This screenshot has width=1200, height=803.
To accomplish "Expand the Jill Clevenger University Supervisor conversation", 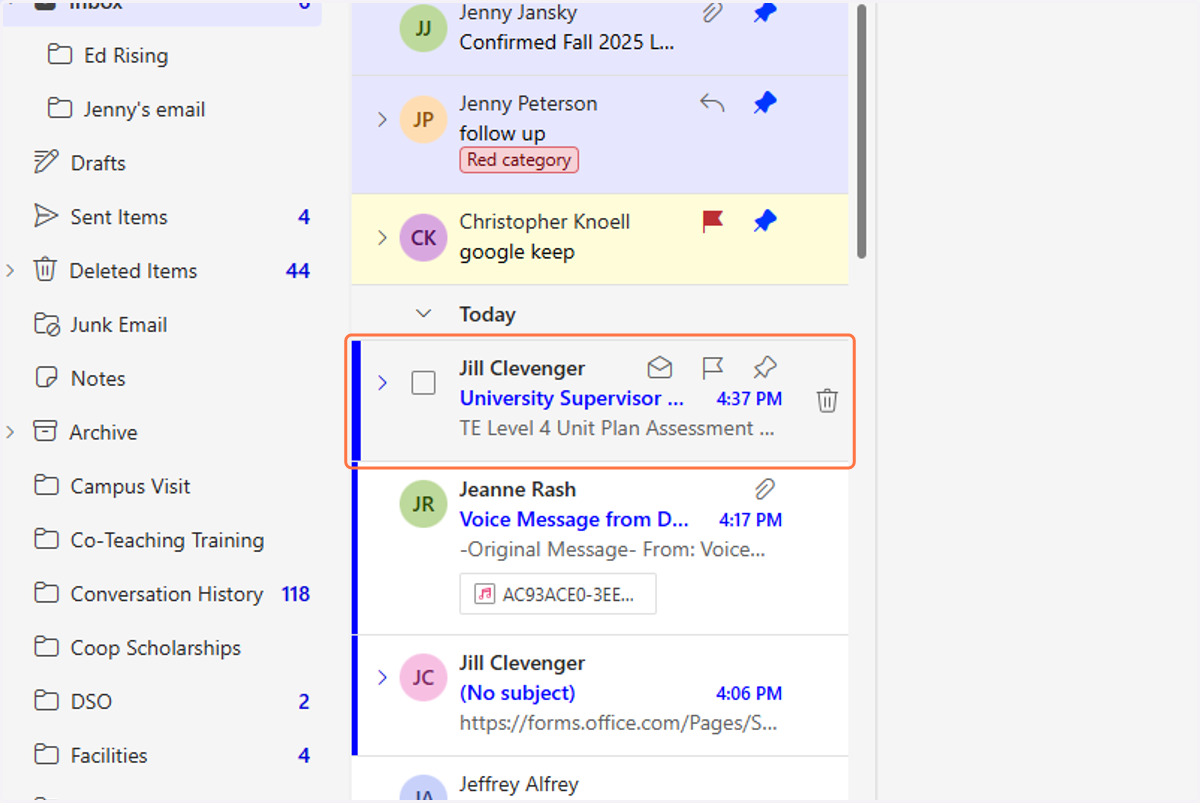I will point(382,383).
